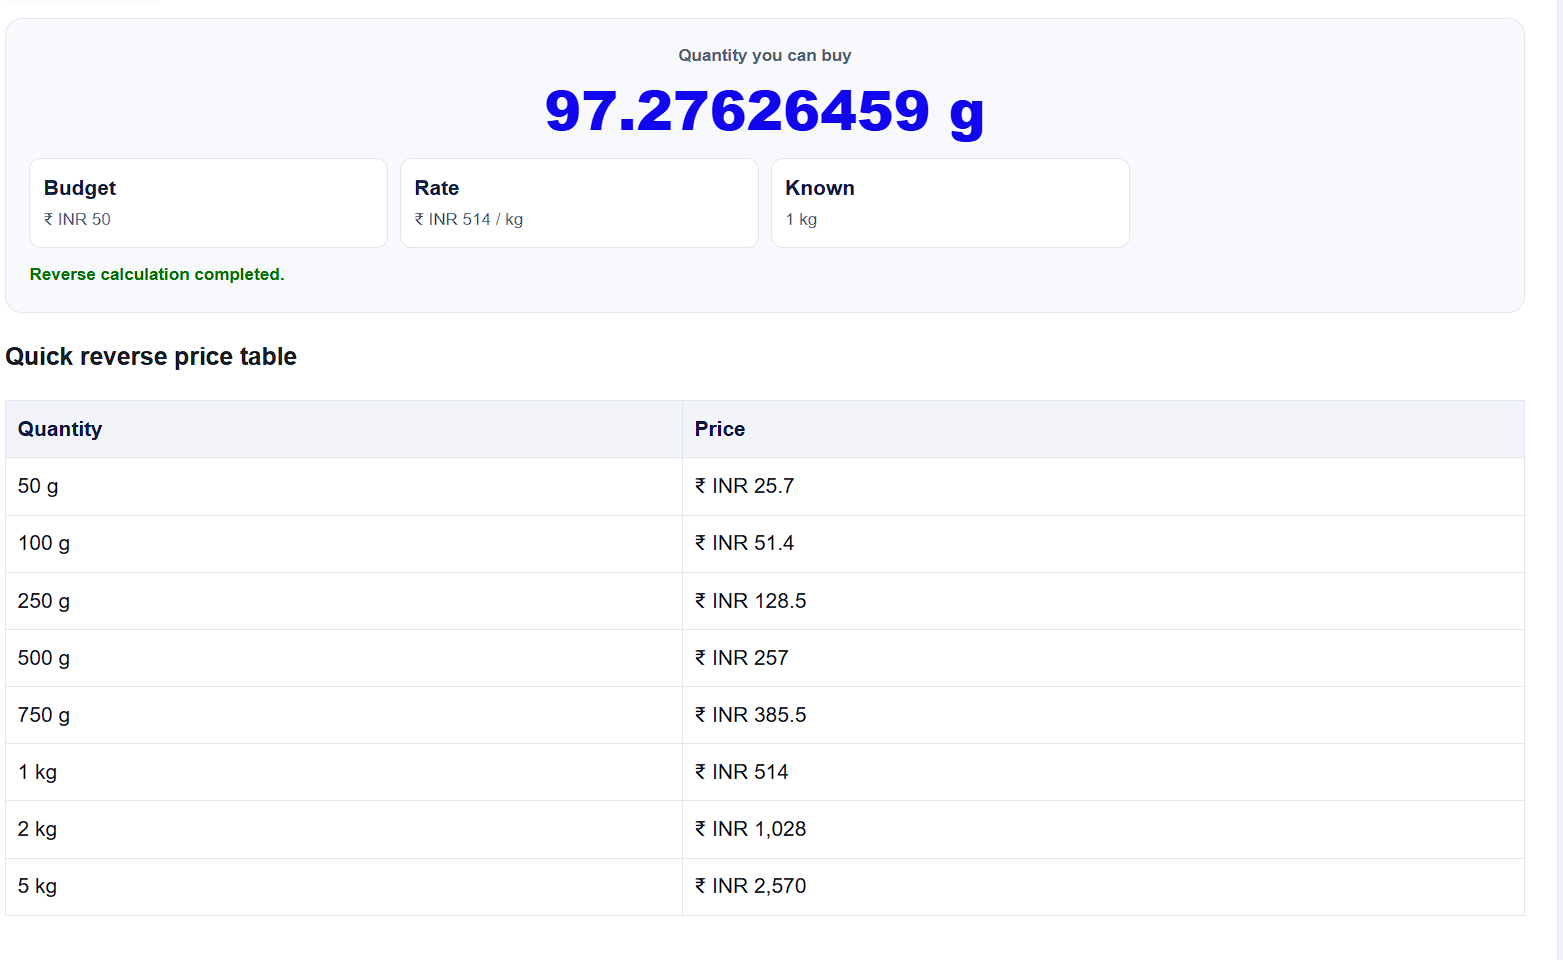The image size is (1563, 960).
Task: Select the ₹ INR 2,570 price cell
Action: 1103,887
